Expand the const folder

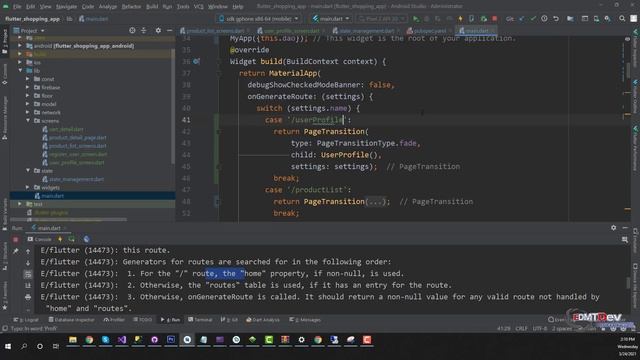point(28,79)
